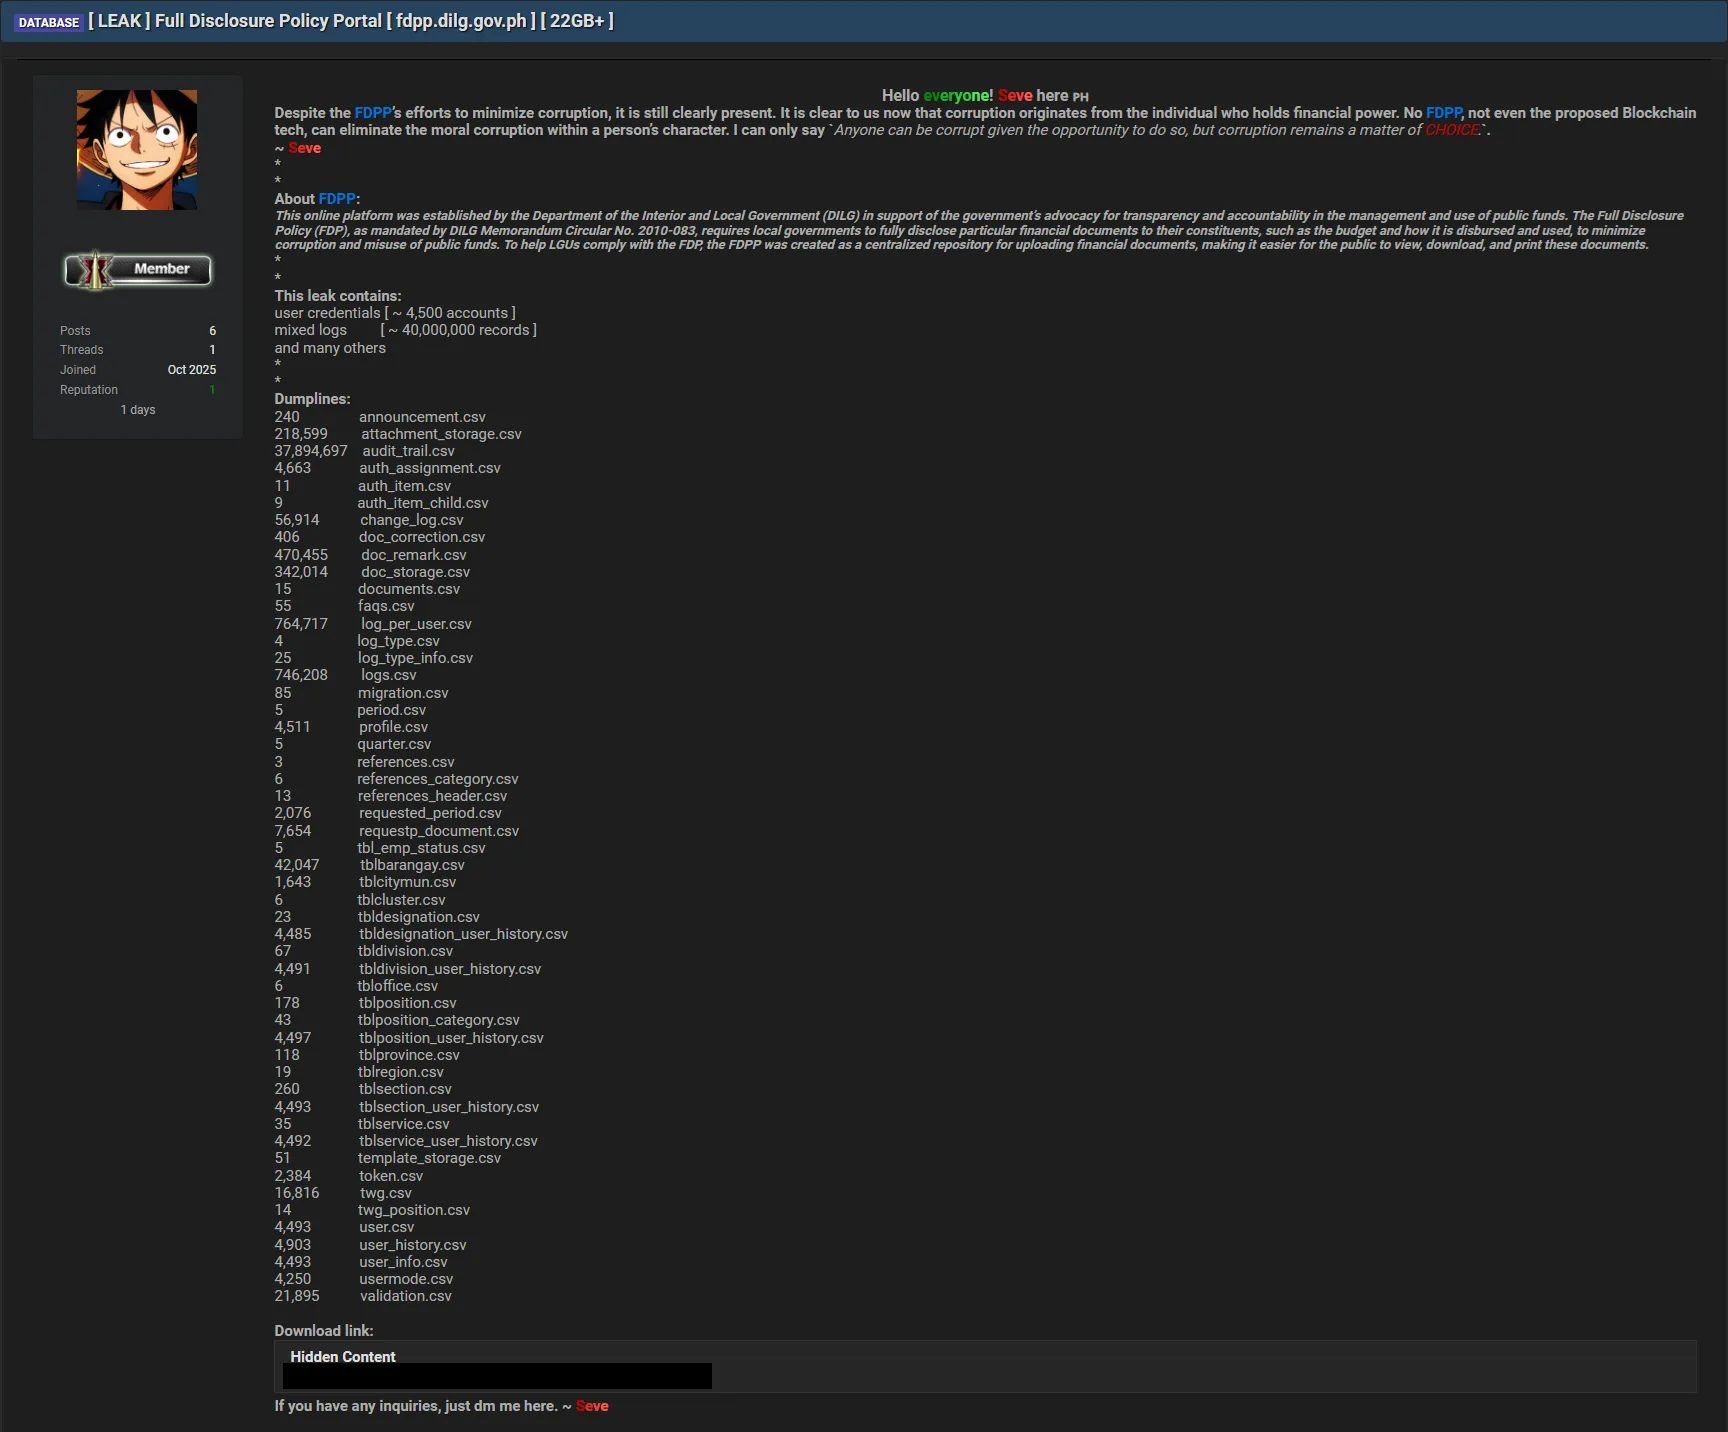Click the red CHOICE text

pos(1452,129)
